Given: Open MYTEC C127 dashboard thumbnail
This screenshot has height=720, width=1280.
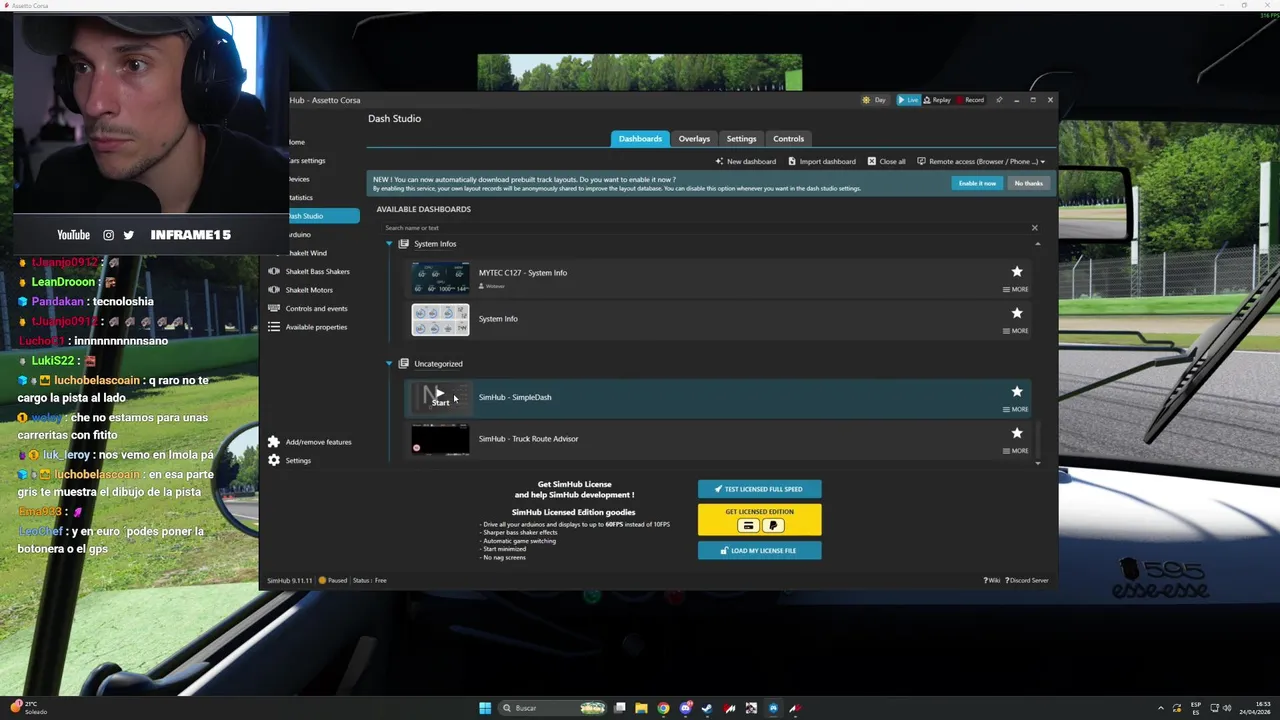Looking at the screenshot, I should click(440, 278).
